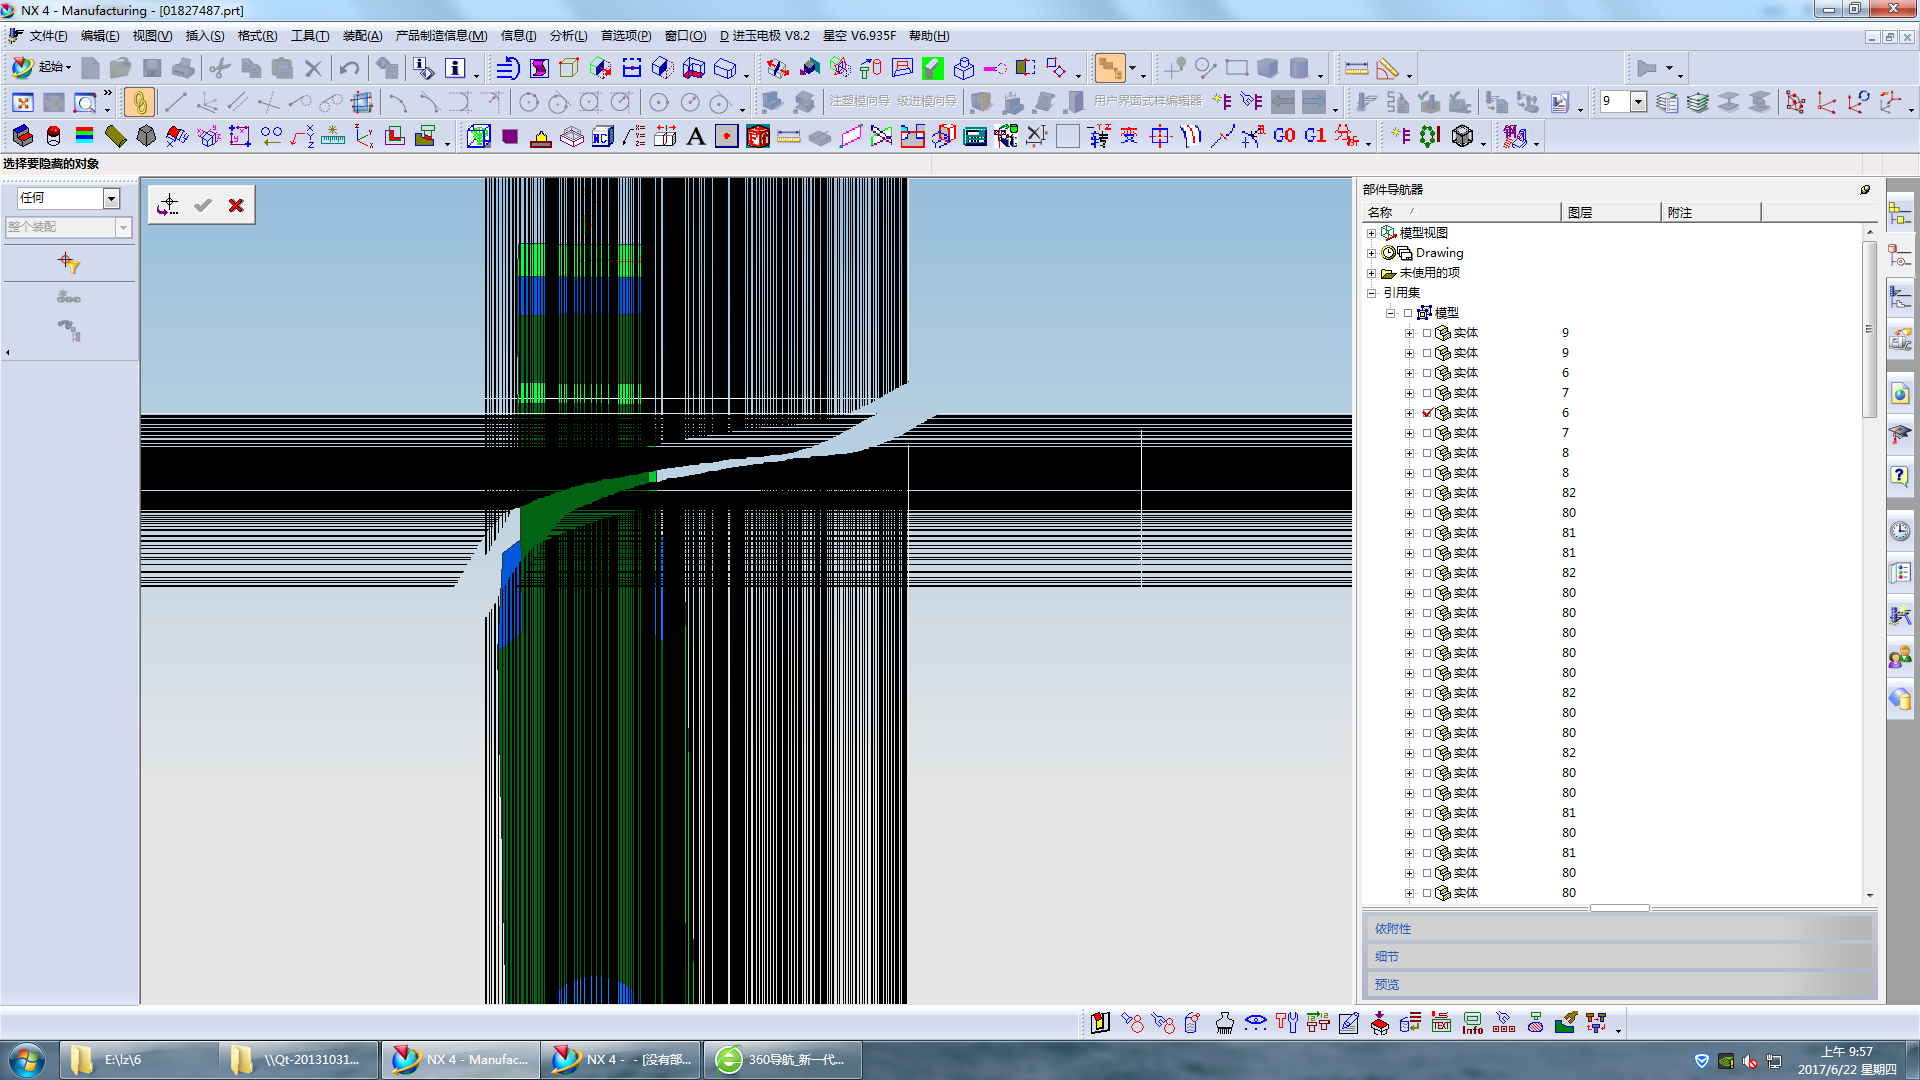Click the measure distance ruler icon
Screen dimensions: 1920x1080
coord(1357,68)
